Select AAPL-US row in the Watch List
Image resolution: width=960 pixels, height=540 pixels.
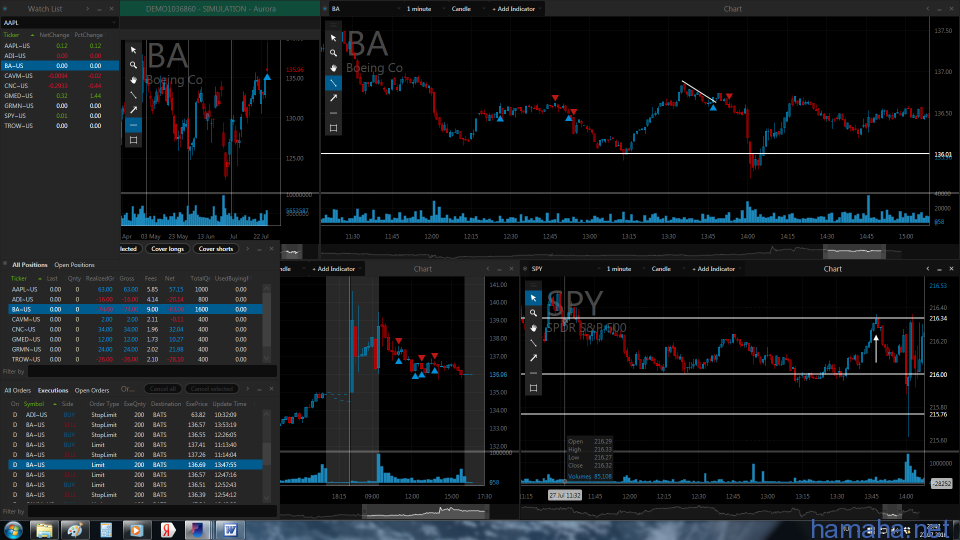click(x=59, y=46)
